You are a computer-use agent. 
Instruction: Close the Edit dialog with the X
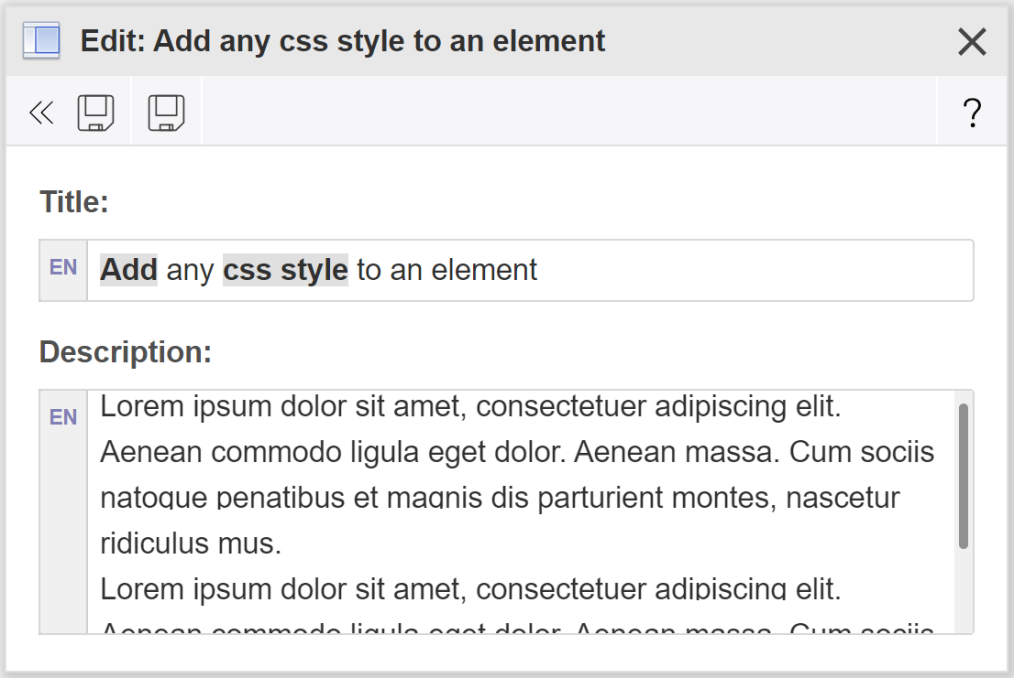point(972,42)
